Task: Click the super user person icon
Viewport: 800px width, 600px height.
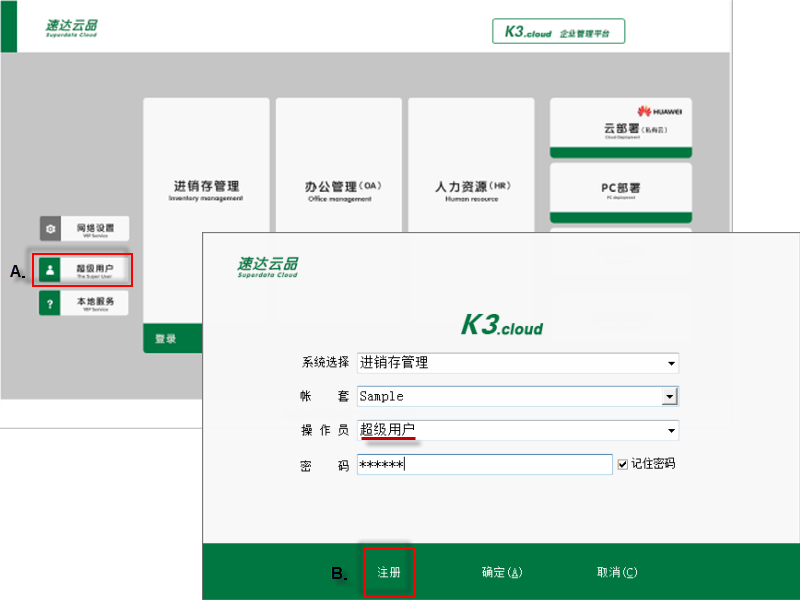Action: [x=50, y=270]
